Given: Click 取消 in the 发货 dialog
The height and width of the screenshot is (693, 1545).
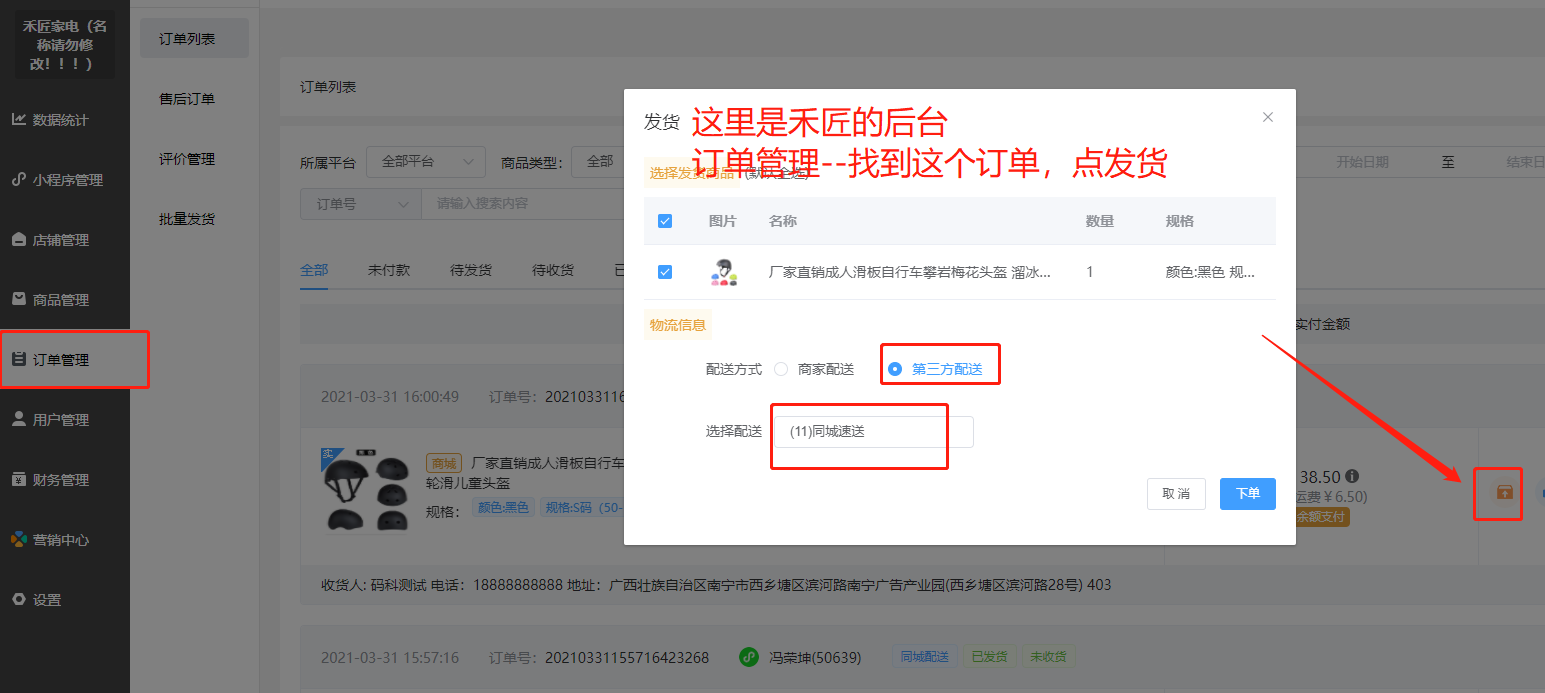Looking at the screenshot, I should pos(1177,494).
